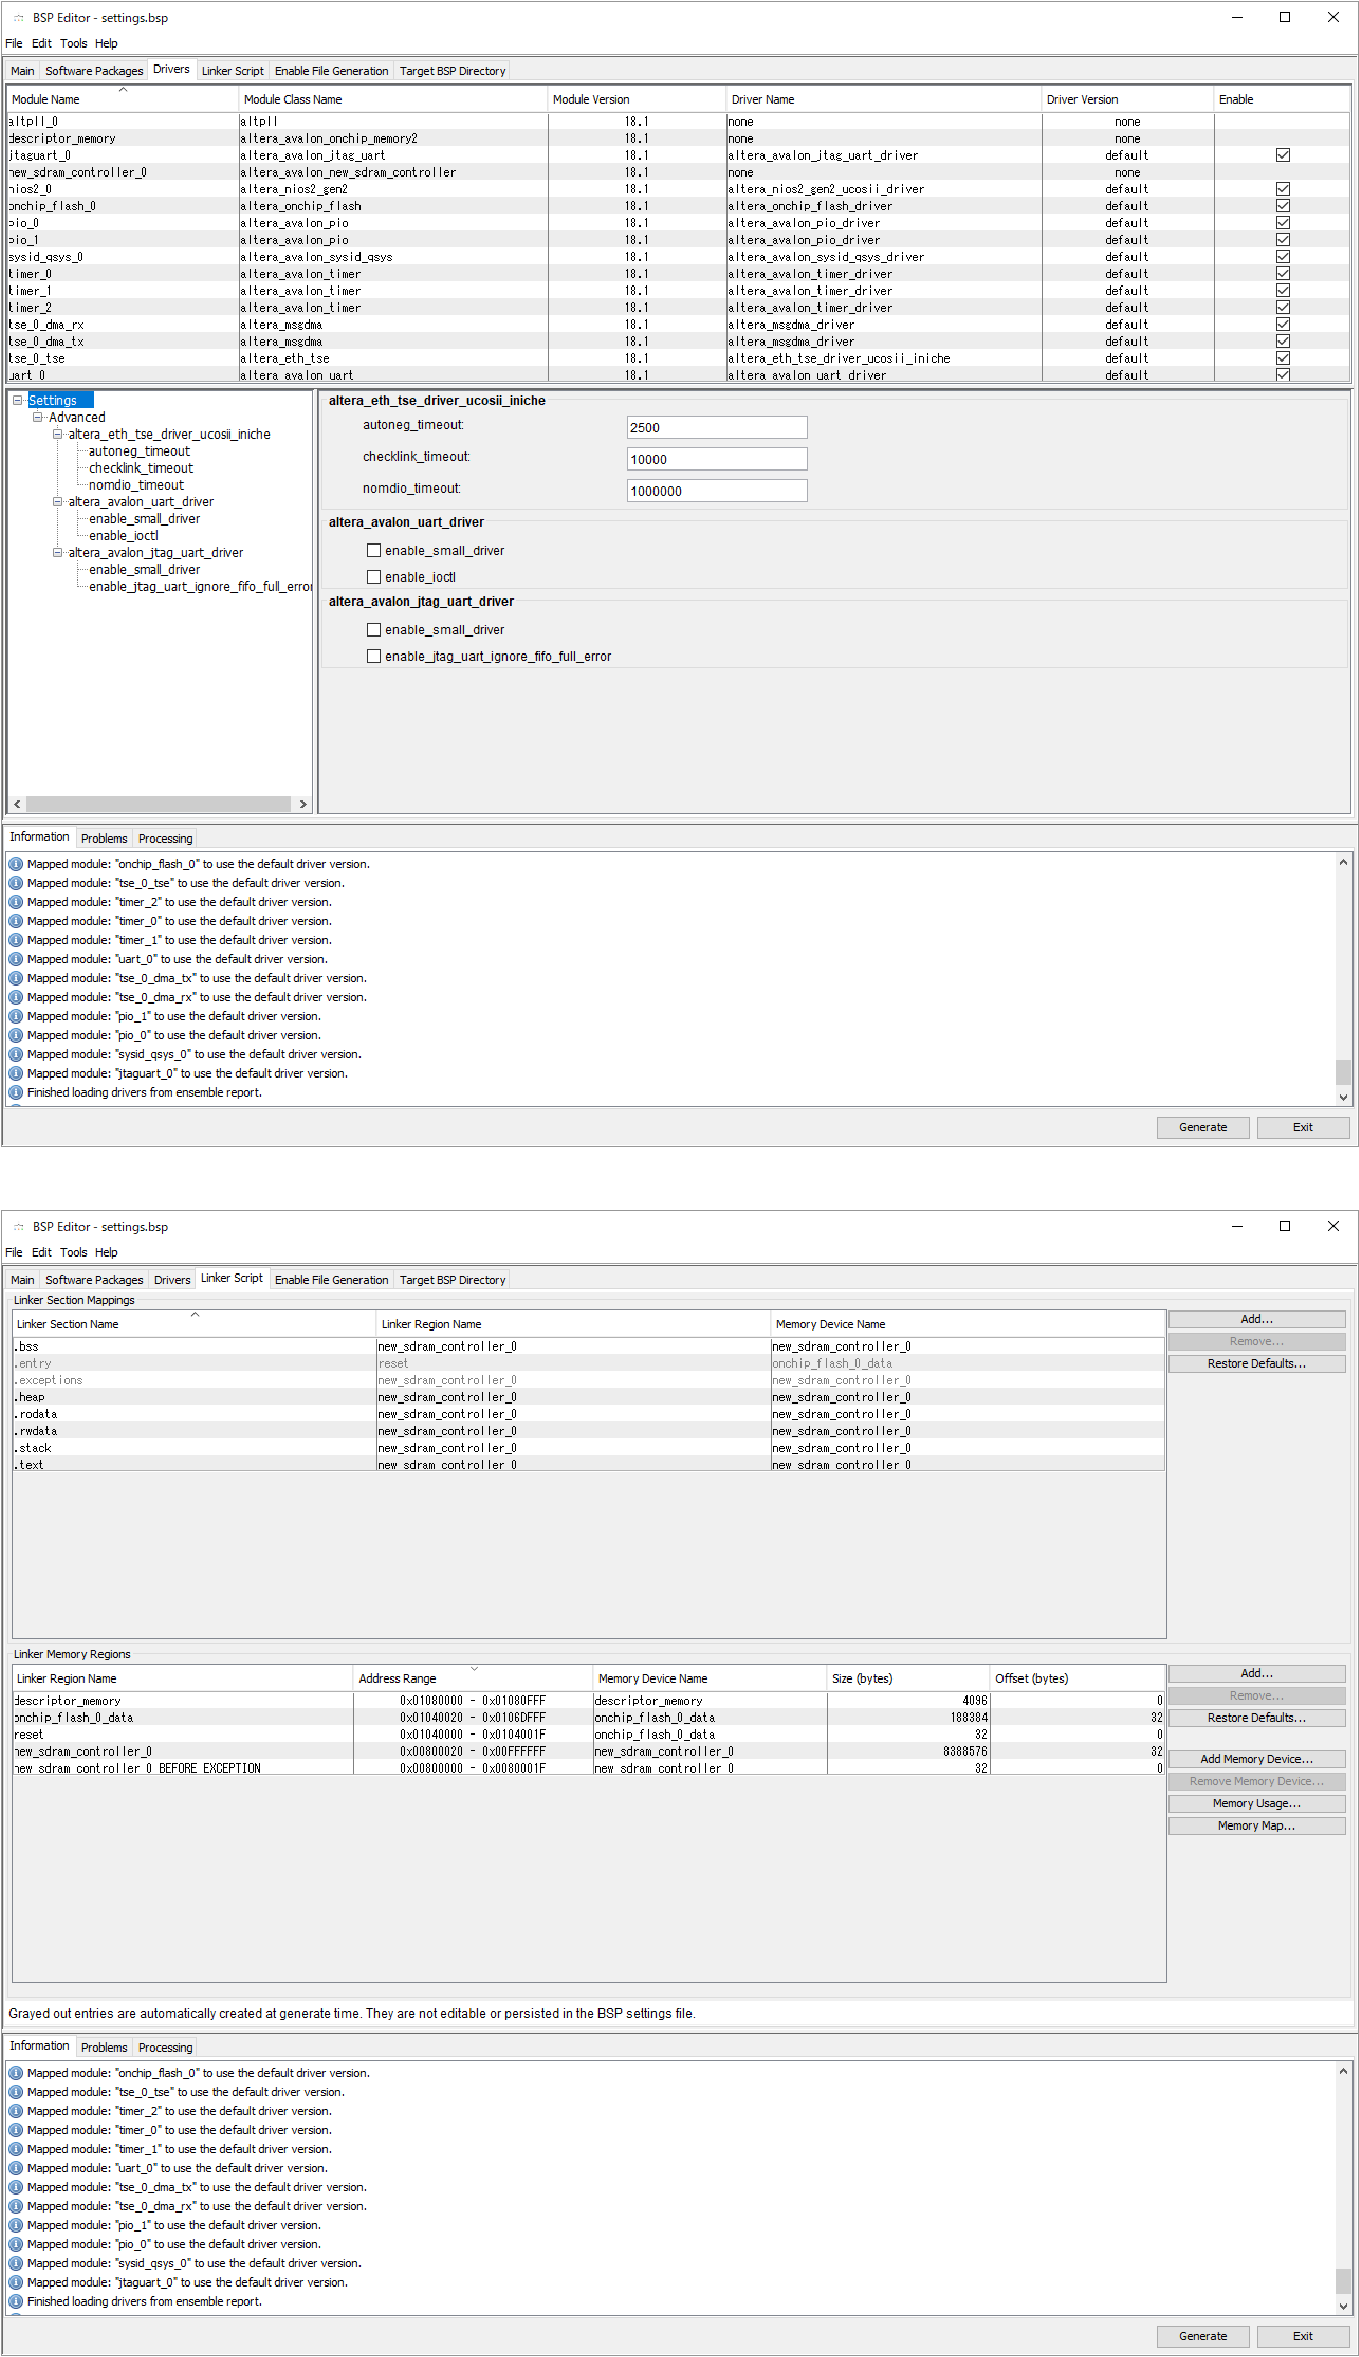Click the sort arrow above Linker Section Name
1359x2357 pixels.
(195, 1314)
